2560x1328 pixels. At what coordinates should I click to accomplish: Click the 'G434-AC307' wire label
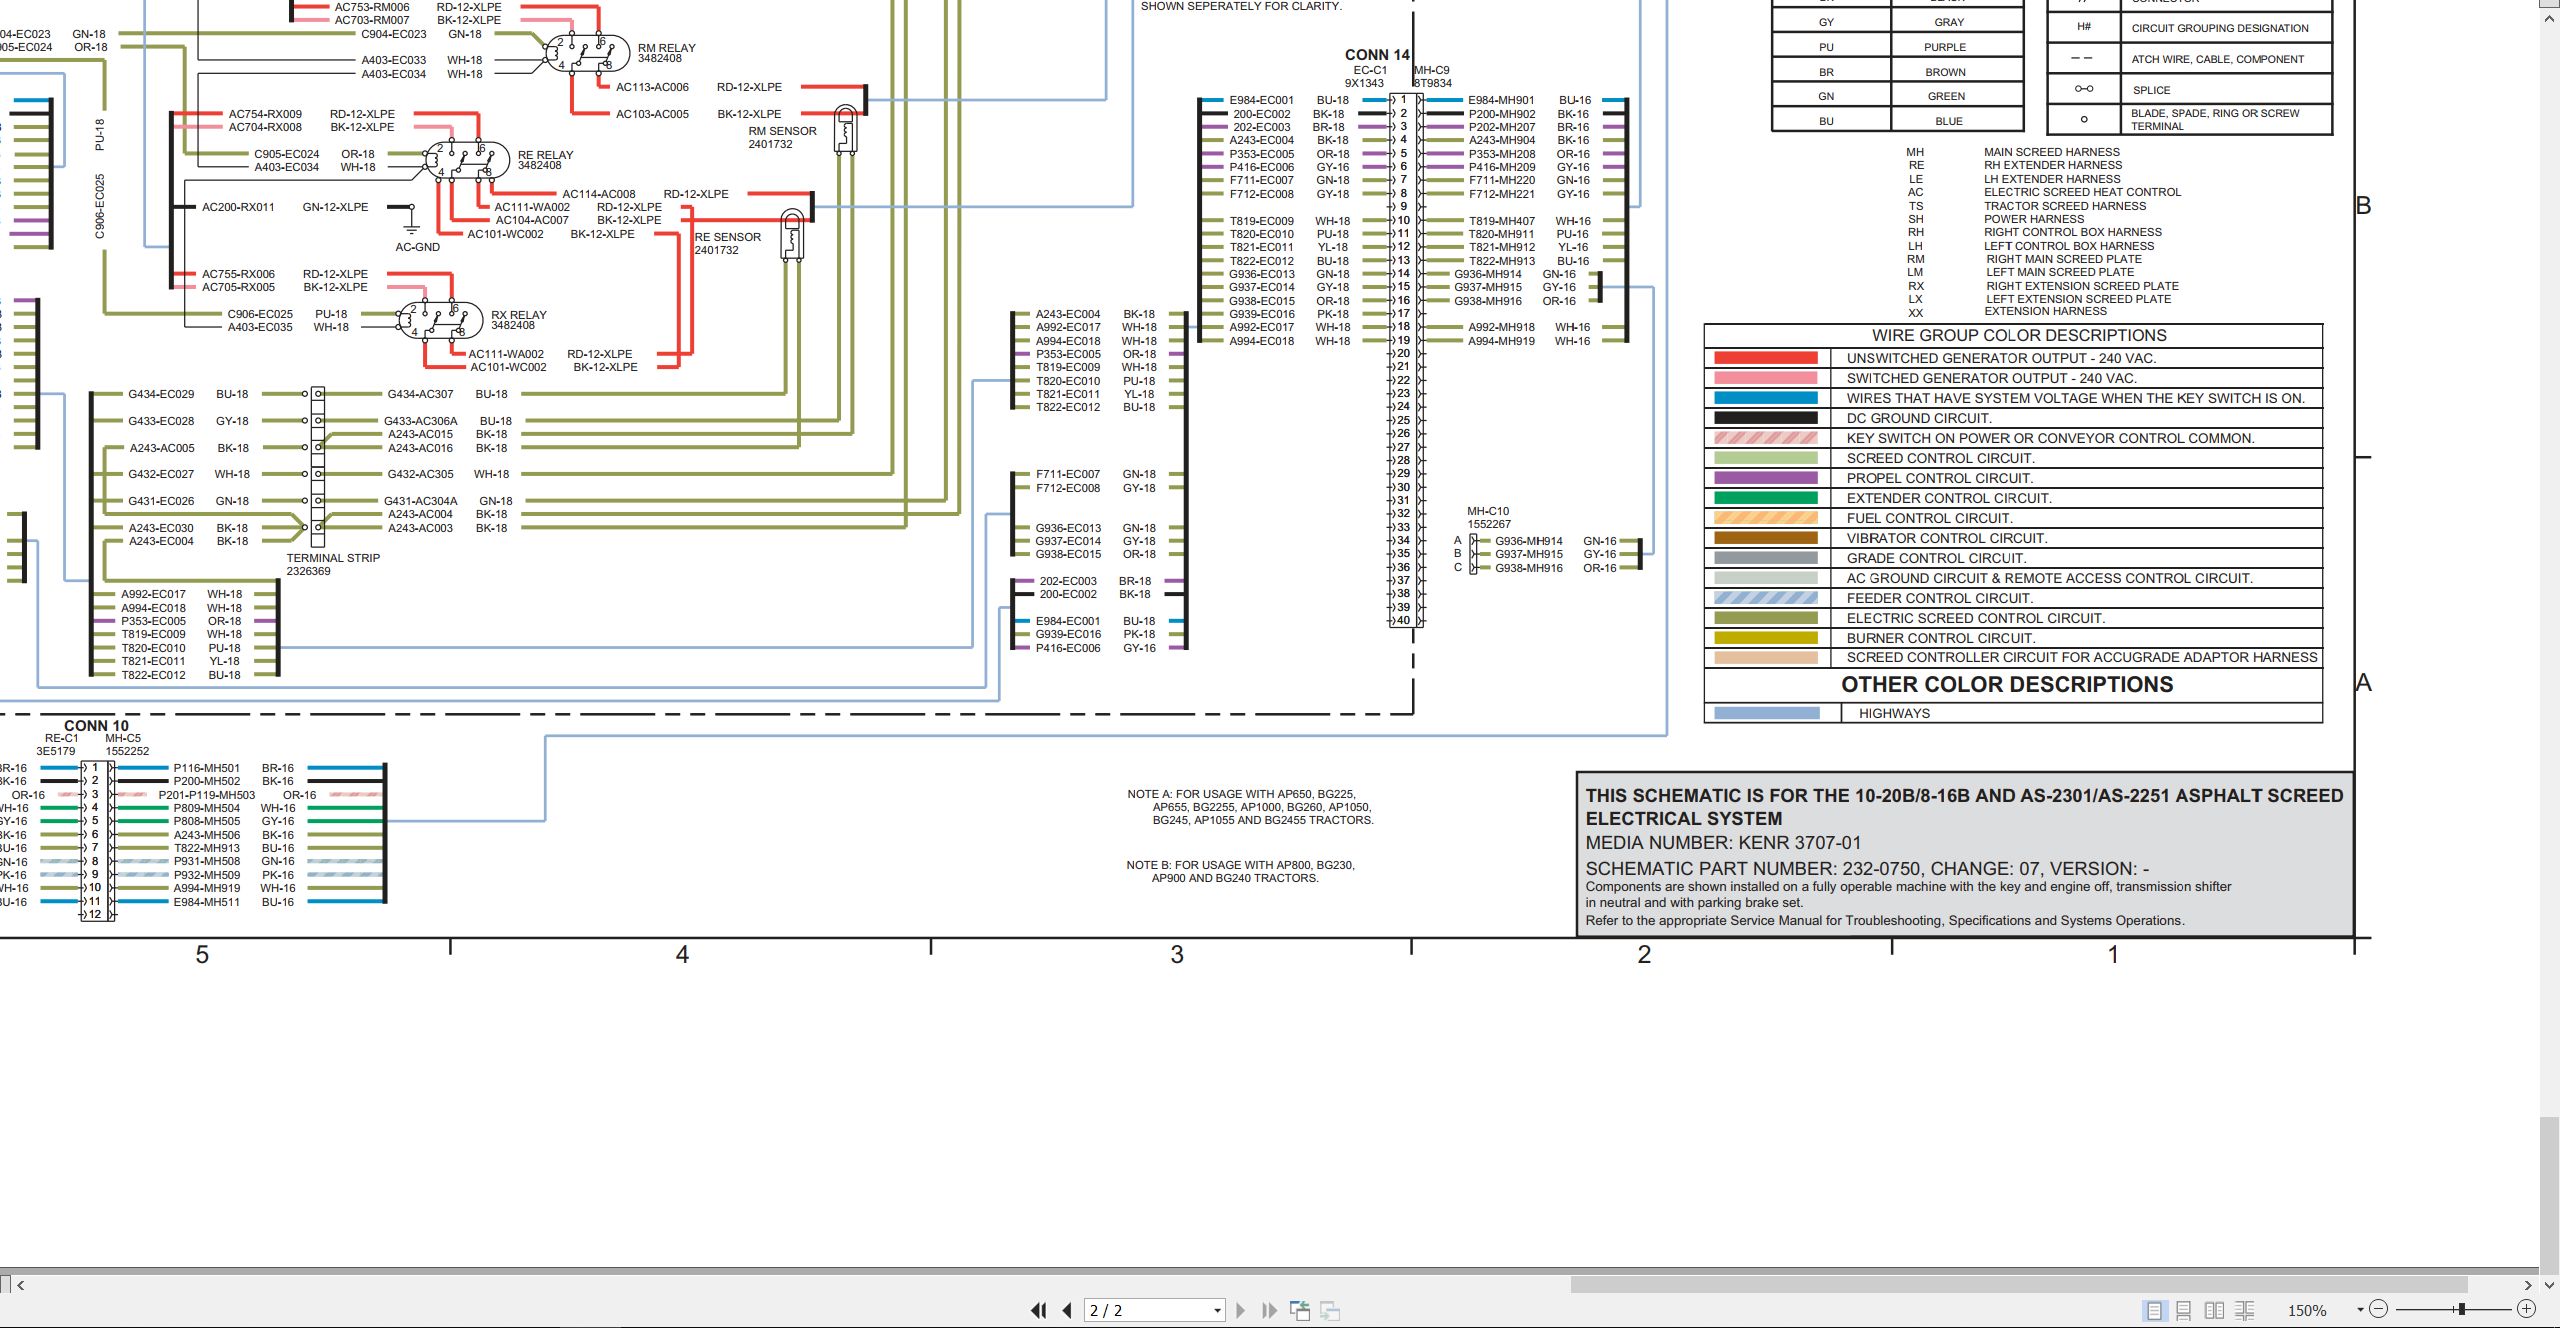(420, 394)
